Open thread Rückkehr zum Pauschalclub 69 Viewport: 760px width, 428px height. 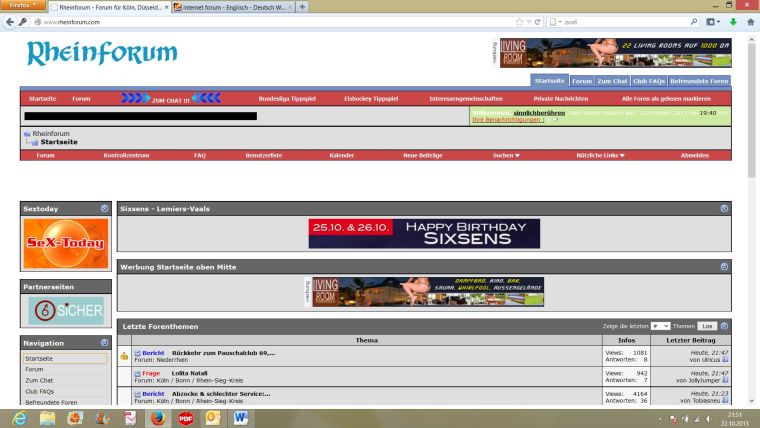tap(223, 353)
